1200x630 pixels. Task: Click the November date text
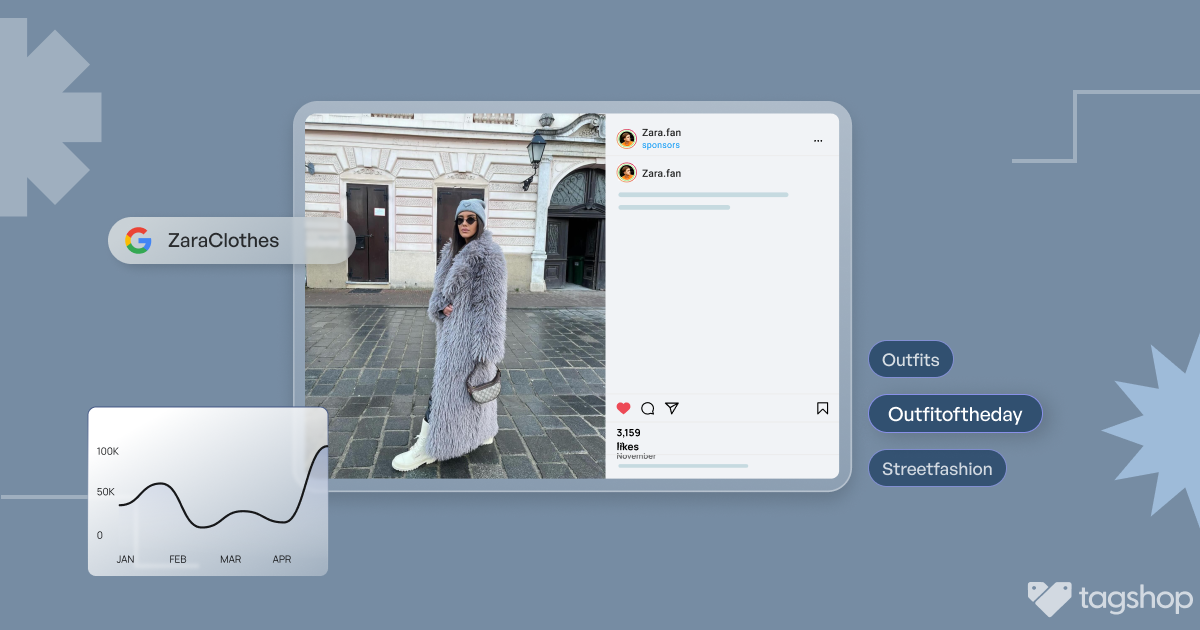[636, 456]
